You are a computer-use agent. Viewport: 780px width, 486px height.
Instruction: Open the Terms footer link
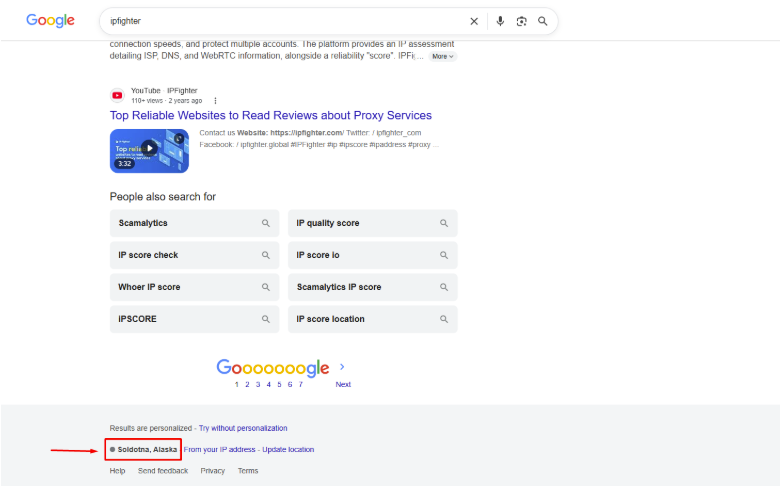[248, 471]
